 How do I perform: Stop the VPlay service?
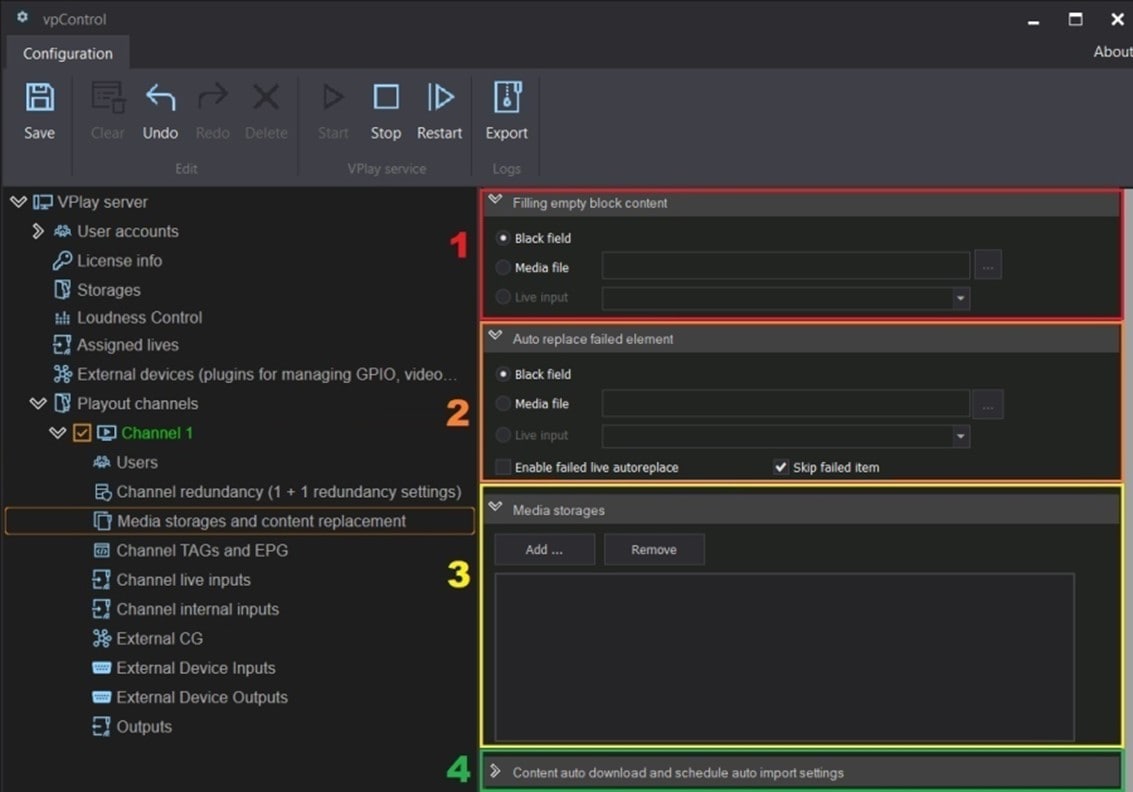[386, 98]
